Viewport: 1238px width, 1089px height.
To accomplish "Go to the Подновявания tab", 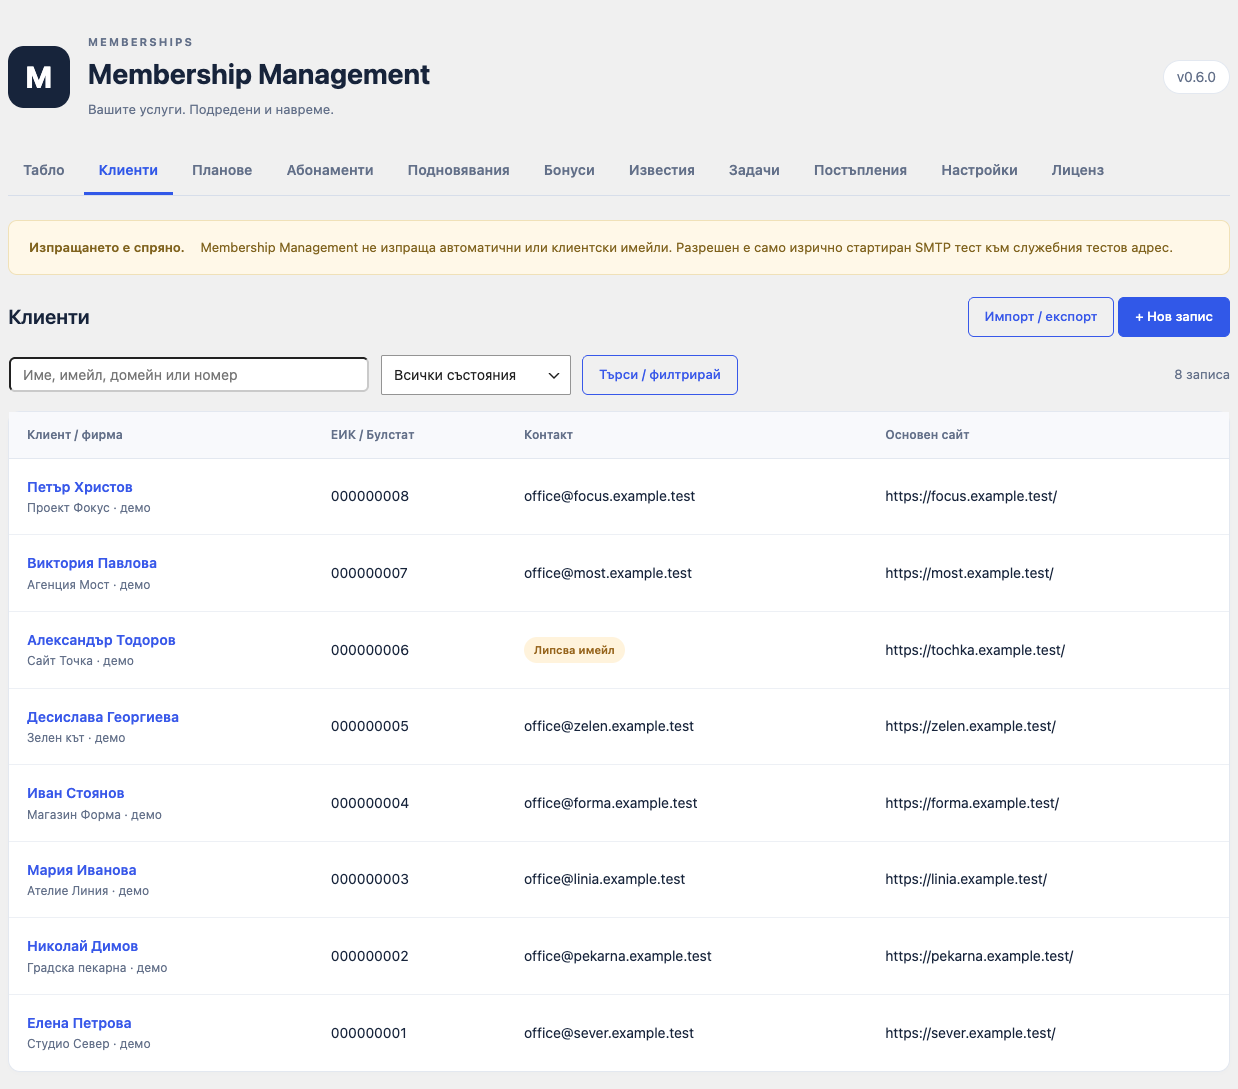I will [x=459, y=170].
